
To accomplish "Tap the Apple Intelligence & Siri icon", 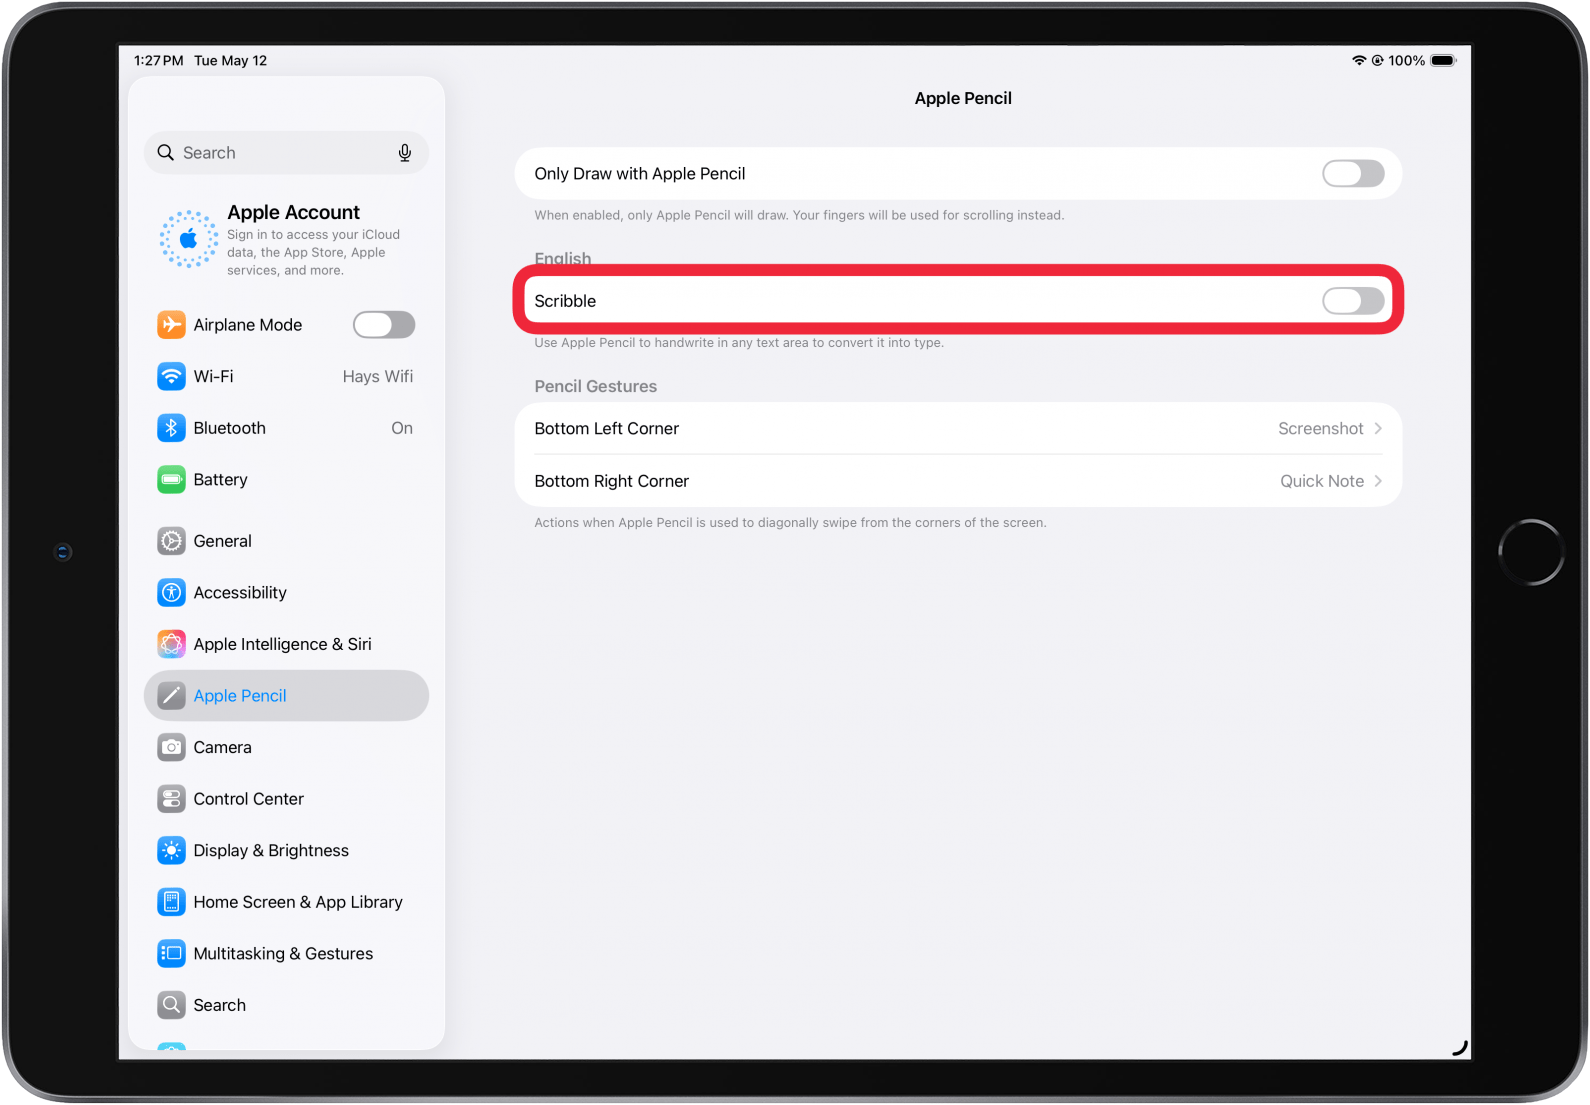I will tap(172, 644).
